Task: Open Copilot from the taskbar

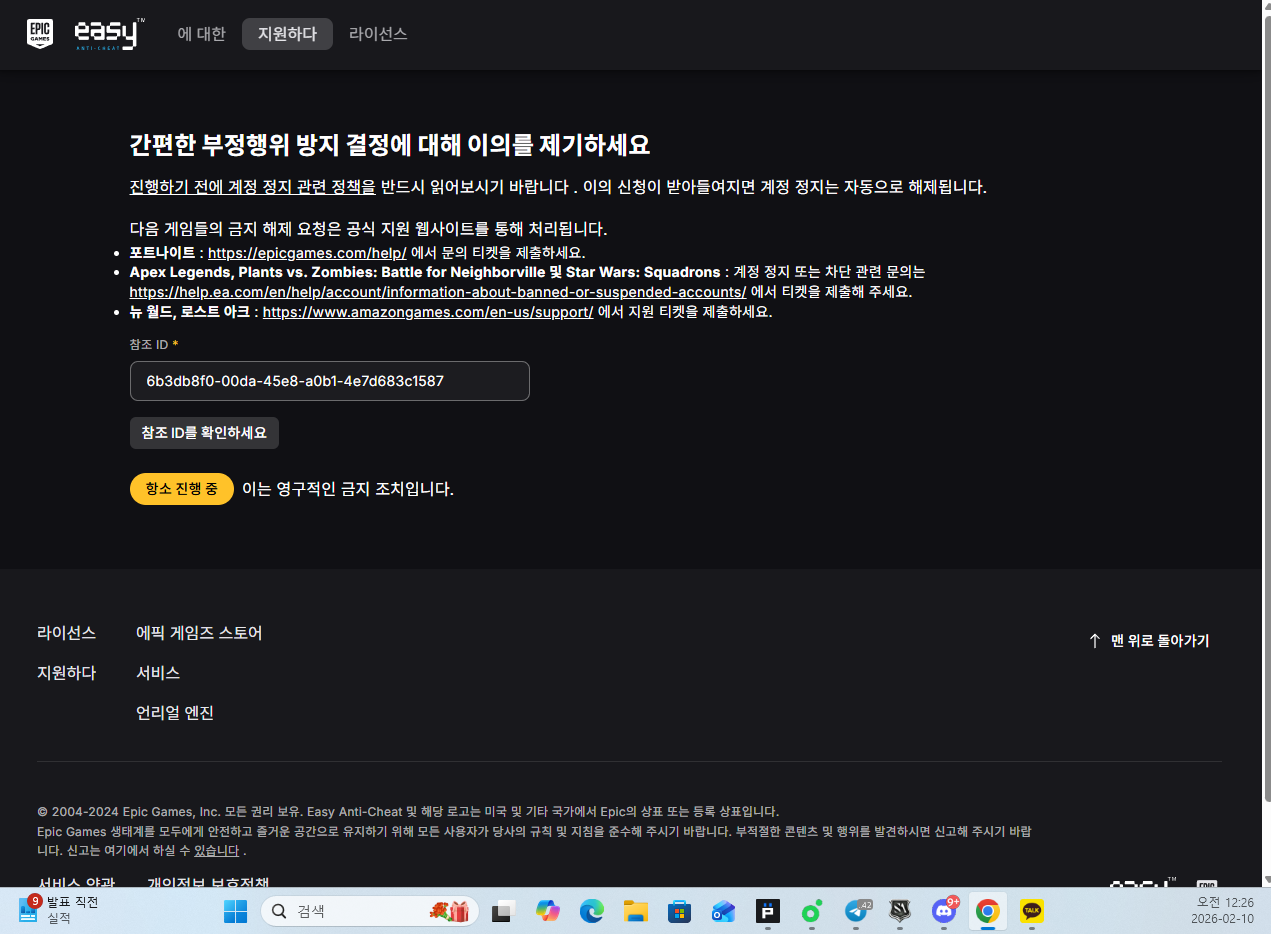Action: [548, 911]
